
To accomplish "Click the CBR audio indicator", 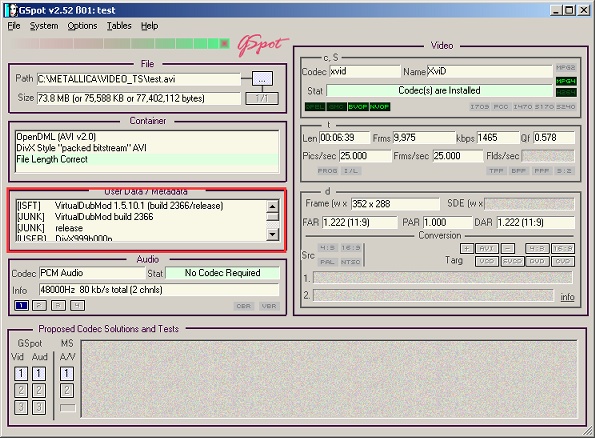I will pyautogui.click(x=244, y=306).
